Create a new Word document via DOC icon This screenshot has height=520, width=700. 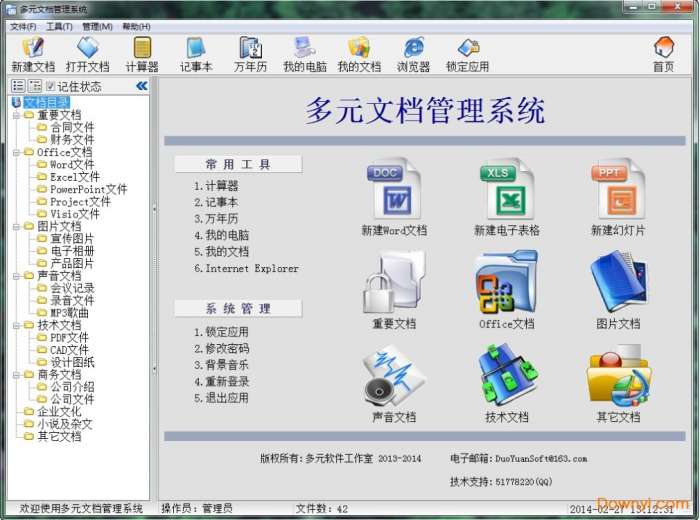pyautogui.click(x=394, y=197)
